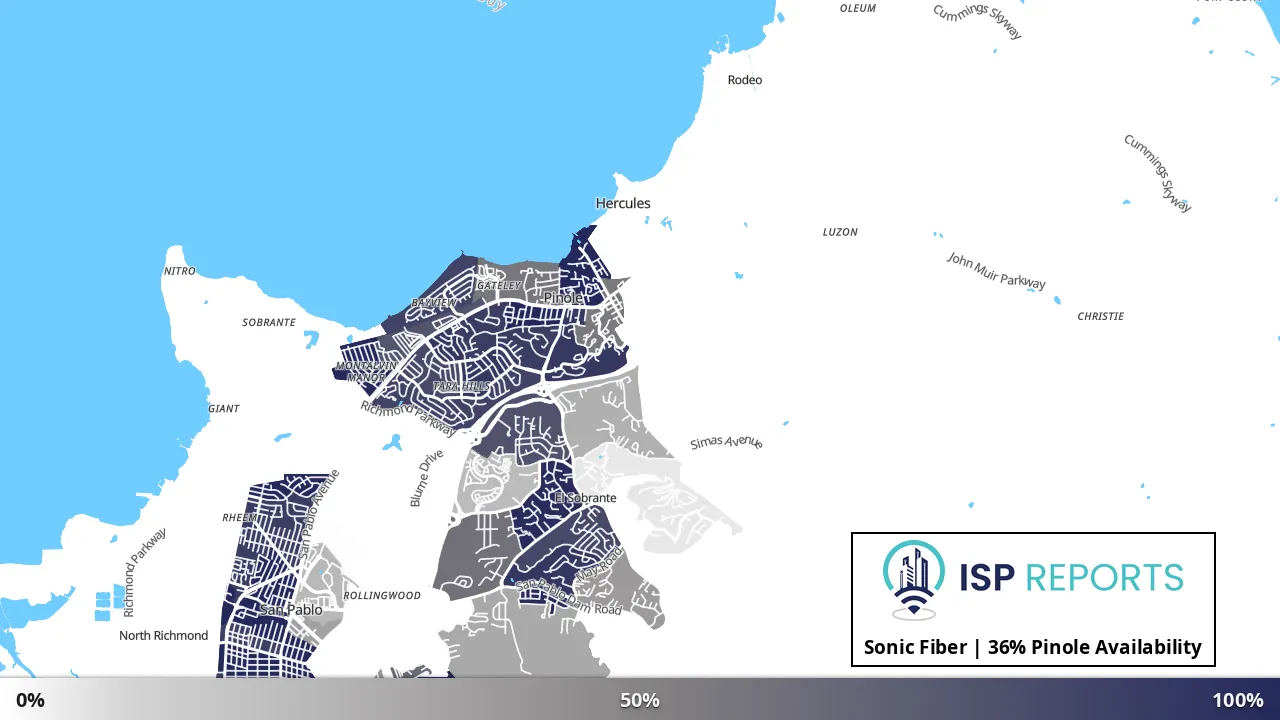Click the ISP REPORTS brand wordmark
1280x720 pixels.
pyautogui.click(x=1071, y=577)
